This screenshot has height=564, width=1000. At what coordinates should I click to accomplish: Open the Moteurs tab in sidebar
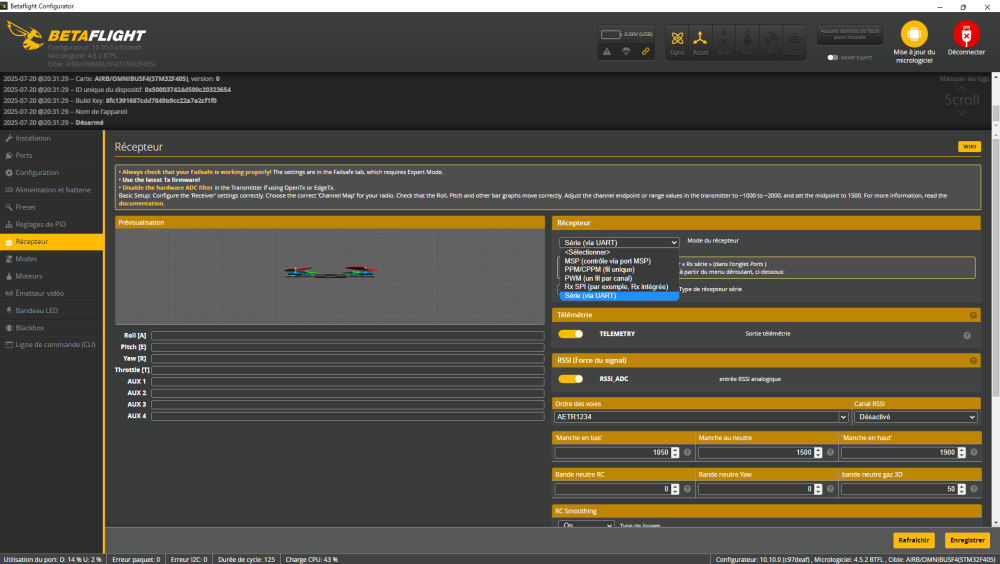[29, 276]
